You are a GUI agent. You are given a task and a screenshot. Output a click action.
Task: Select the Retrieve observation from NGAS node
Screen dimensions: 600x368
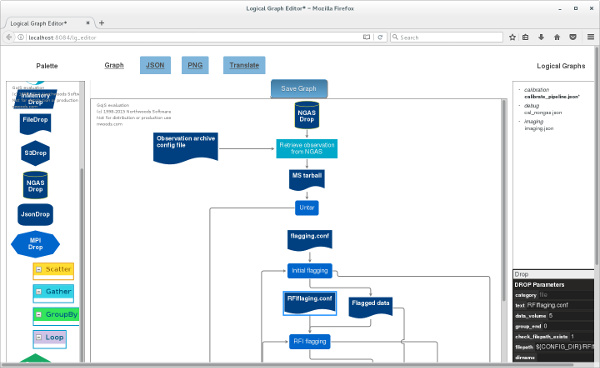(307, 148)
